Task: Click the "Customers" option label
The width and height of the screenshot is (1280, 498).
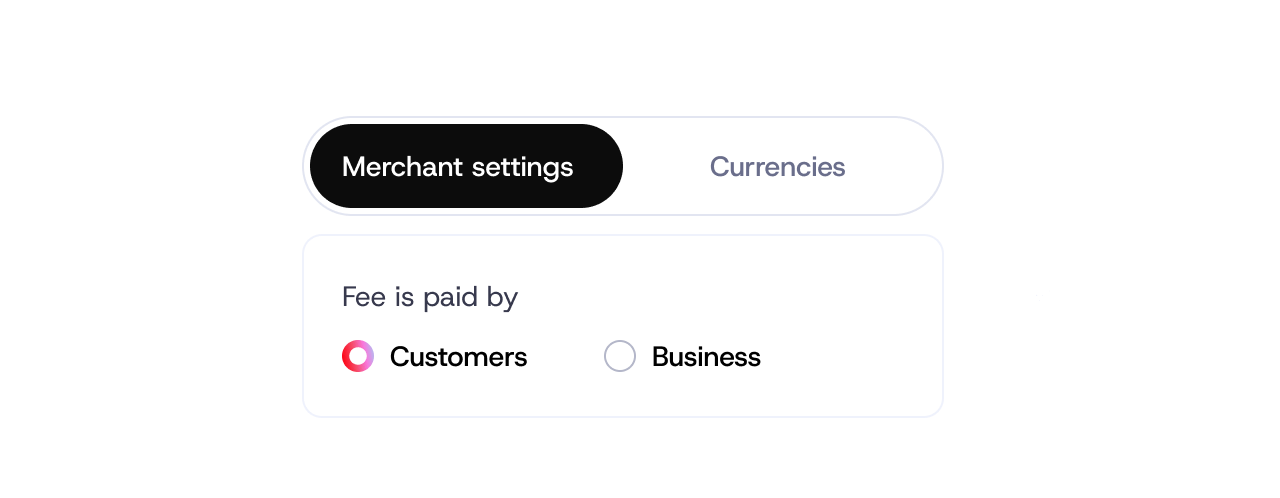Action: [458, 356]
